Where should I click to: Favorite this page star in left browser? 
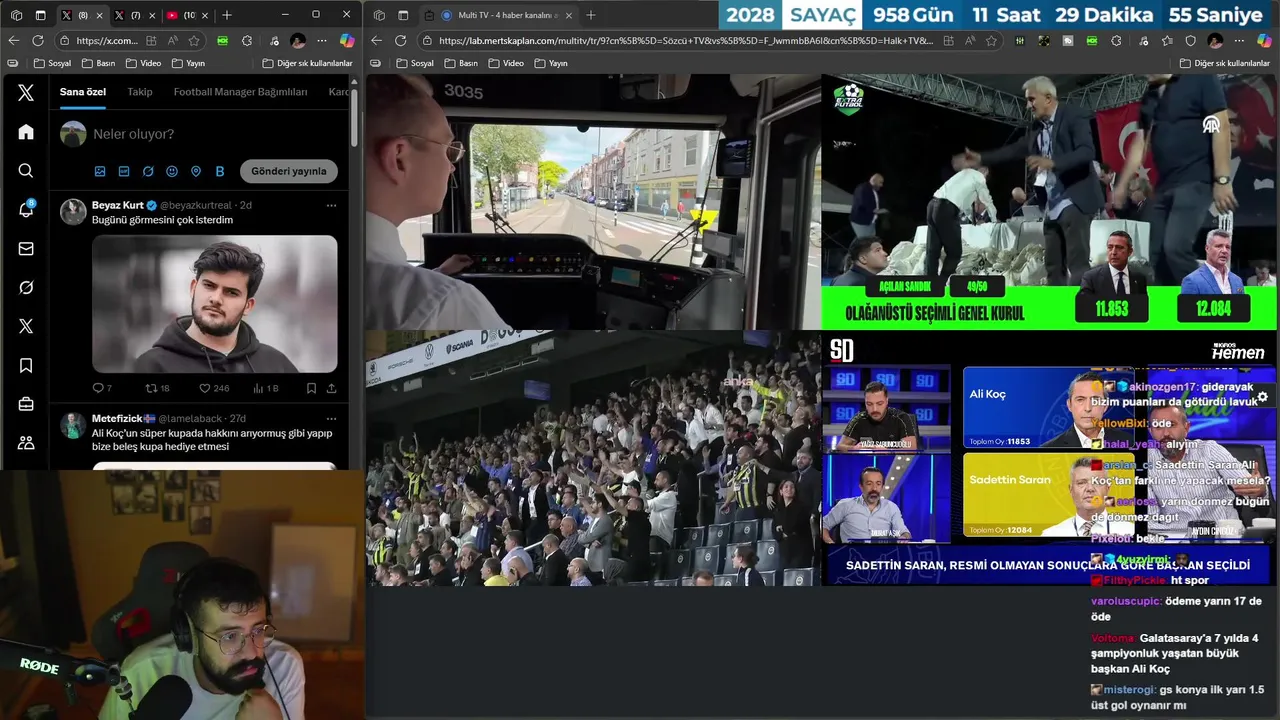(194, 40)
